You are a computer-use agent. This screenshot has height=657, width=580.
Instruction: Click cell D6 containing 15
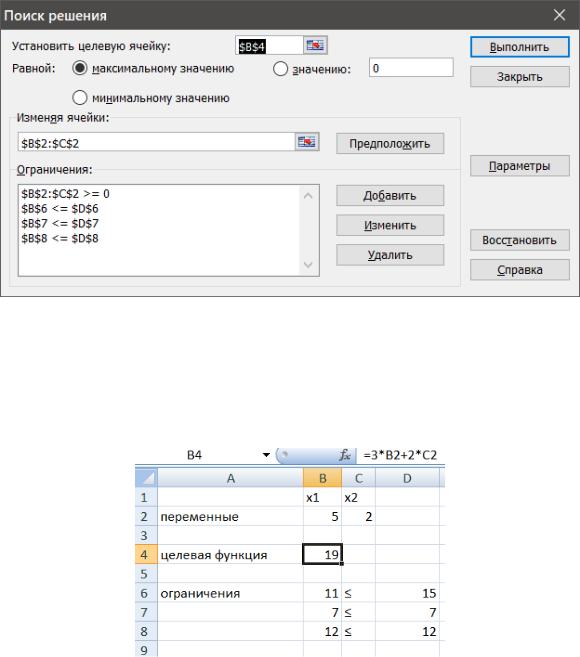(x=407, y=593)
